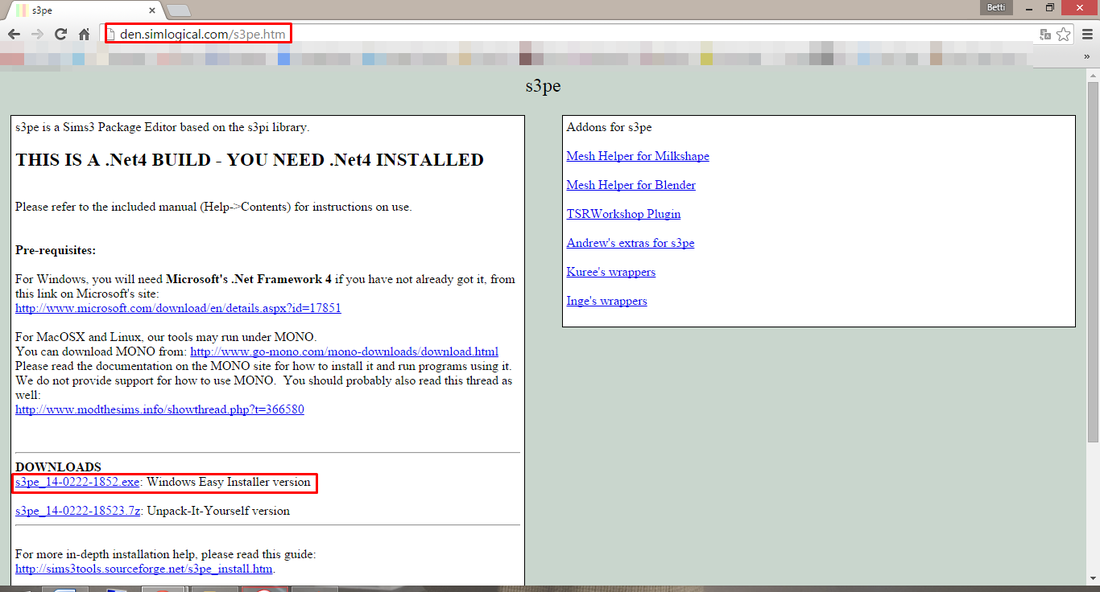Open Mesh Helper for Milkshape link
This screenshot has height=592, width=1100.
coord(638,156)
